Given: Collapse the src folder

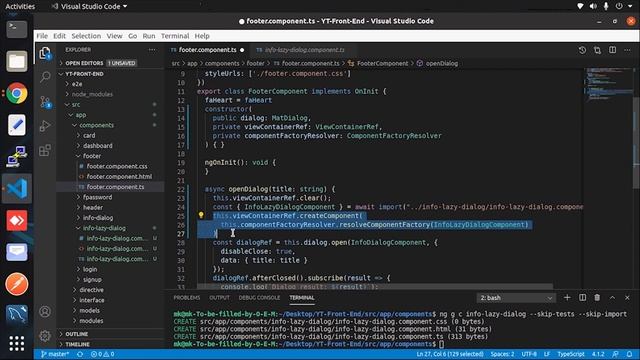Looking at the screenshot, I should [x=110, y=104].
